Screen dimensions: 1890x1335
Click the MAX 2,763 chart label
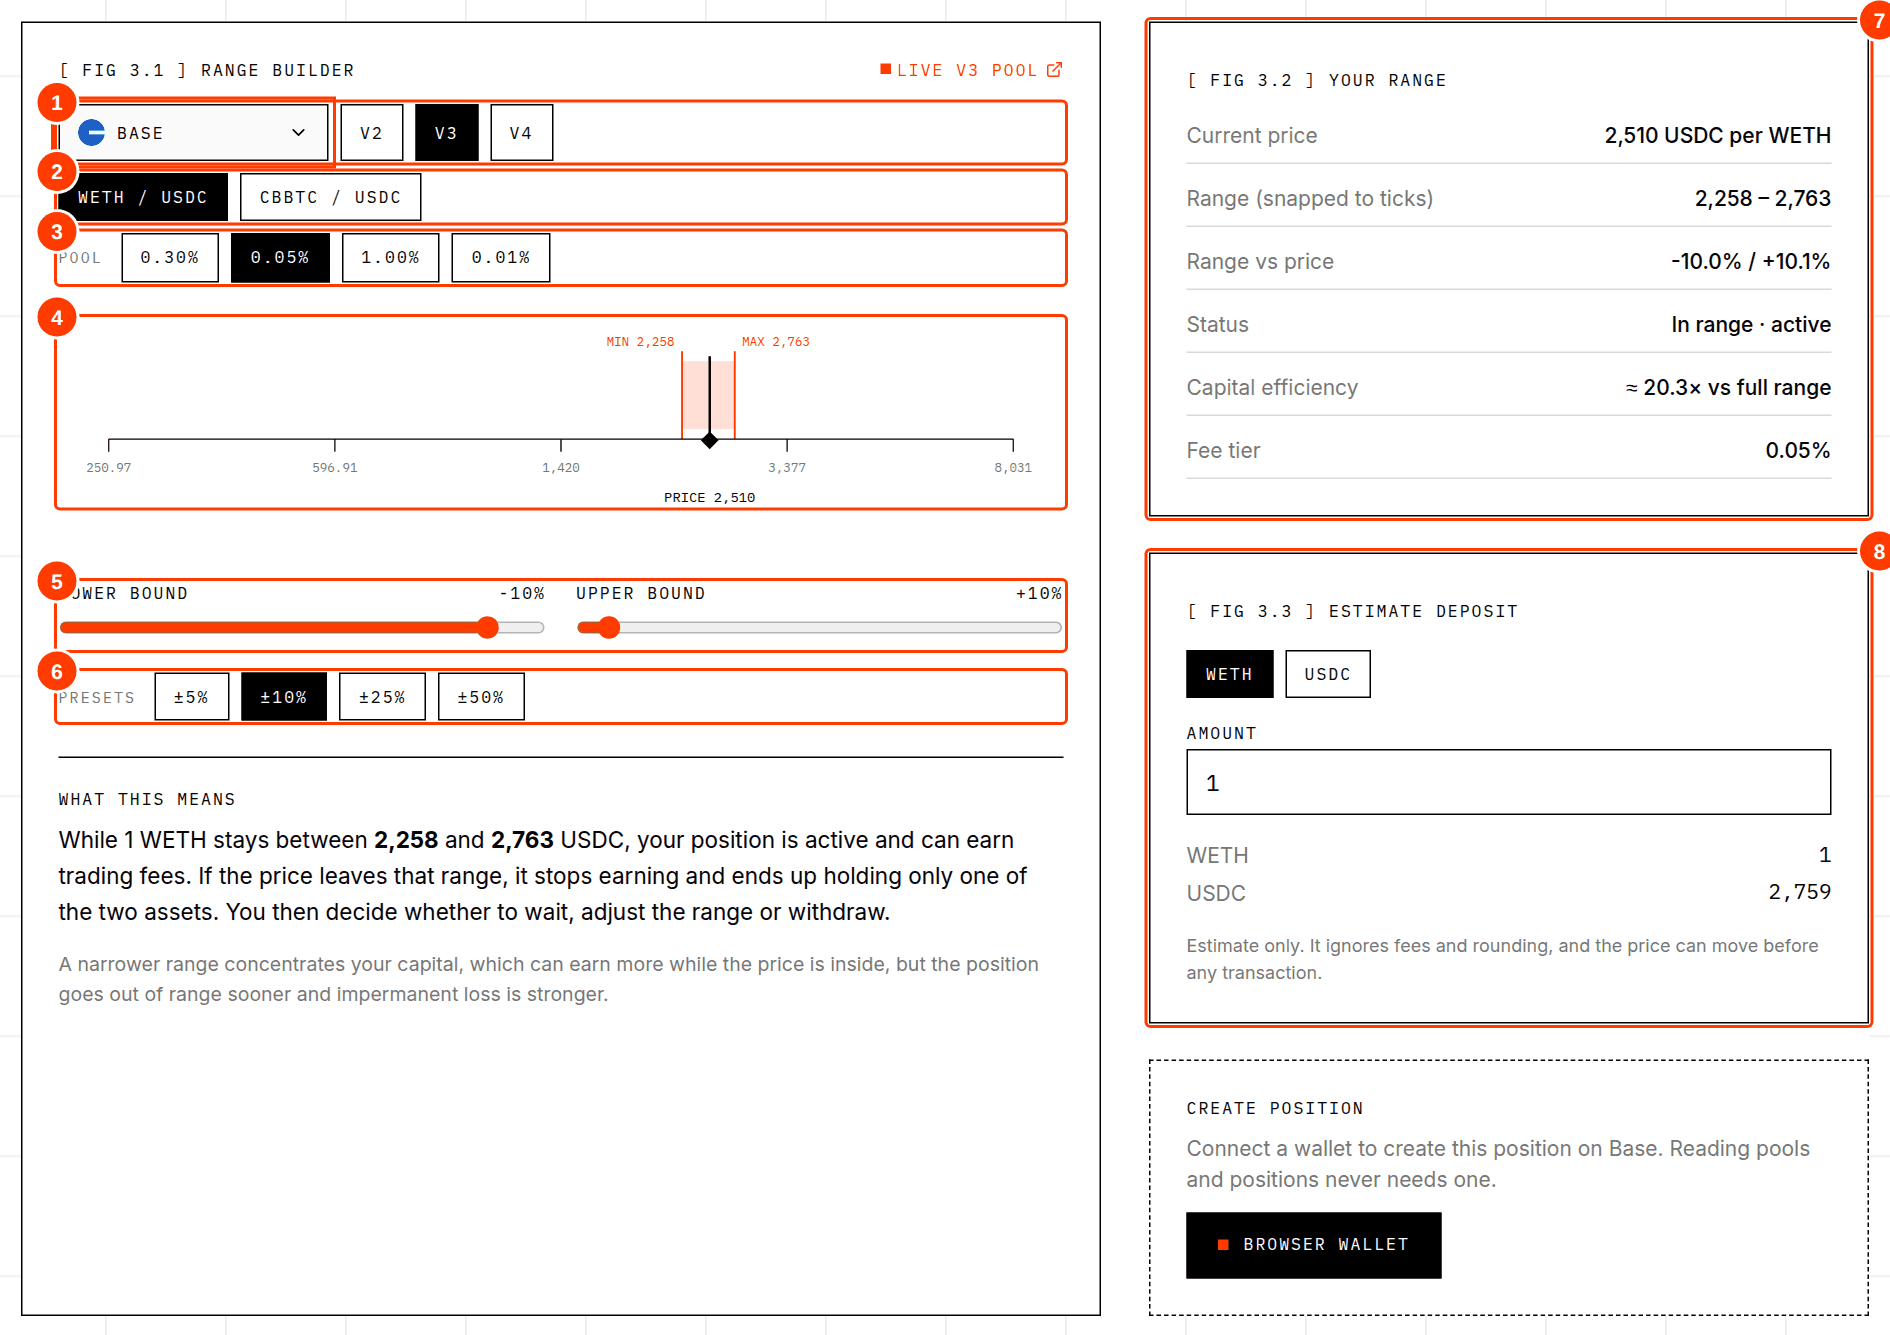tap(776, 342)
